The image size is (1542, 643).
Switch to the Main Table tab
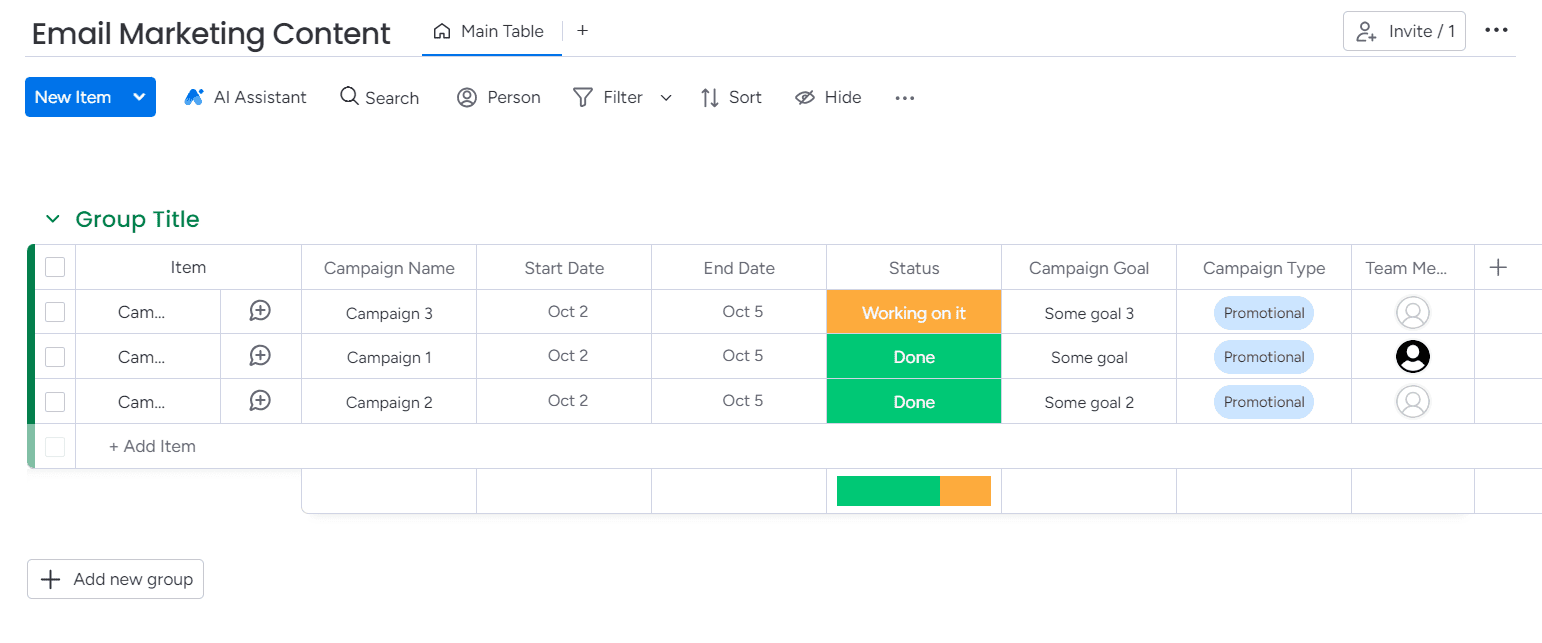click(x=490, y=31)
